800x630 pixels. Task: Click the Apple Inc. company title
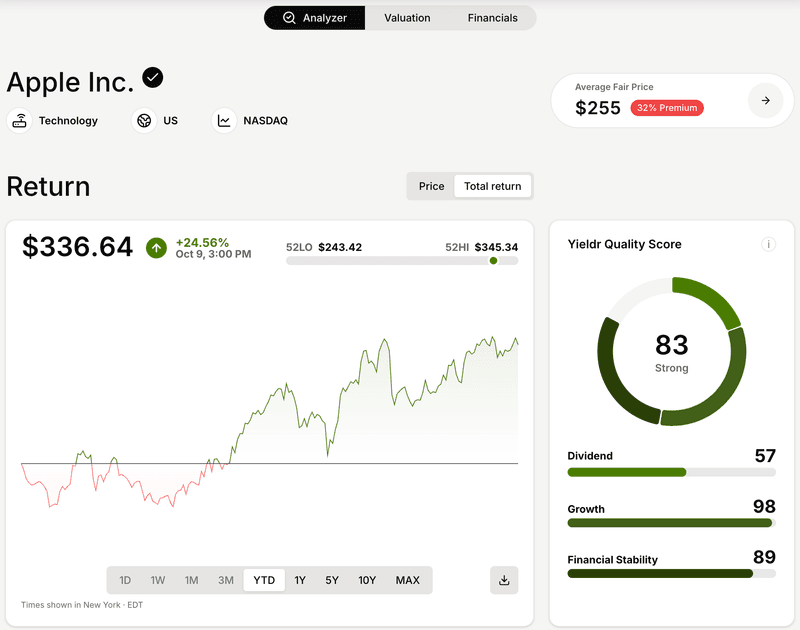click(x=70, y=82)
